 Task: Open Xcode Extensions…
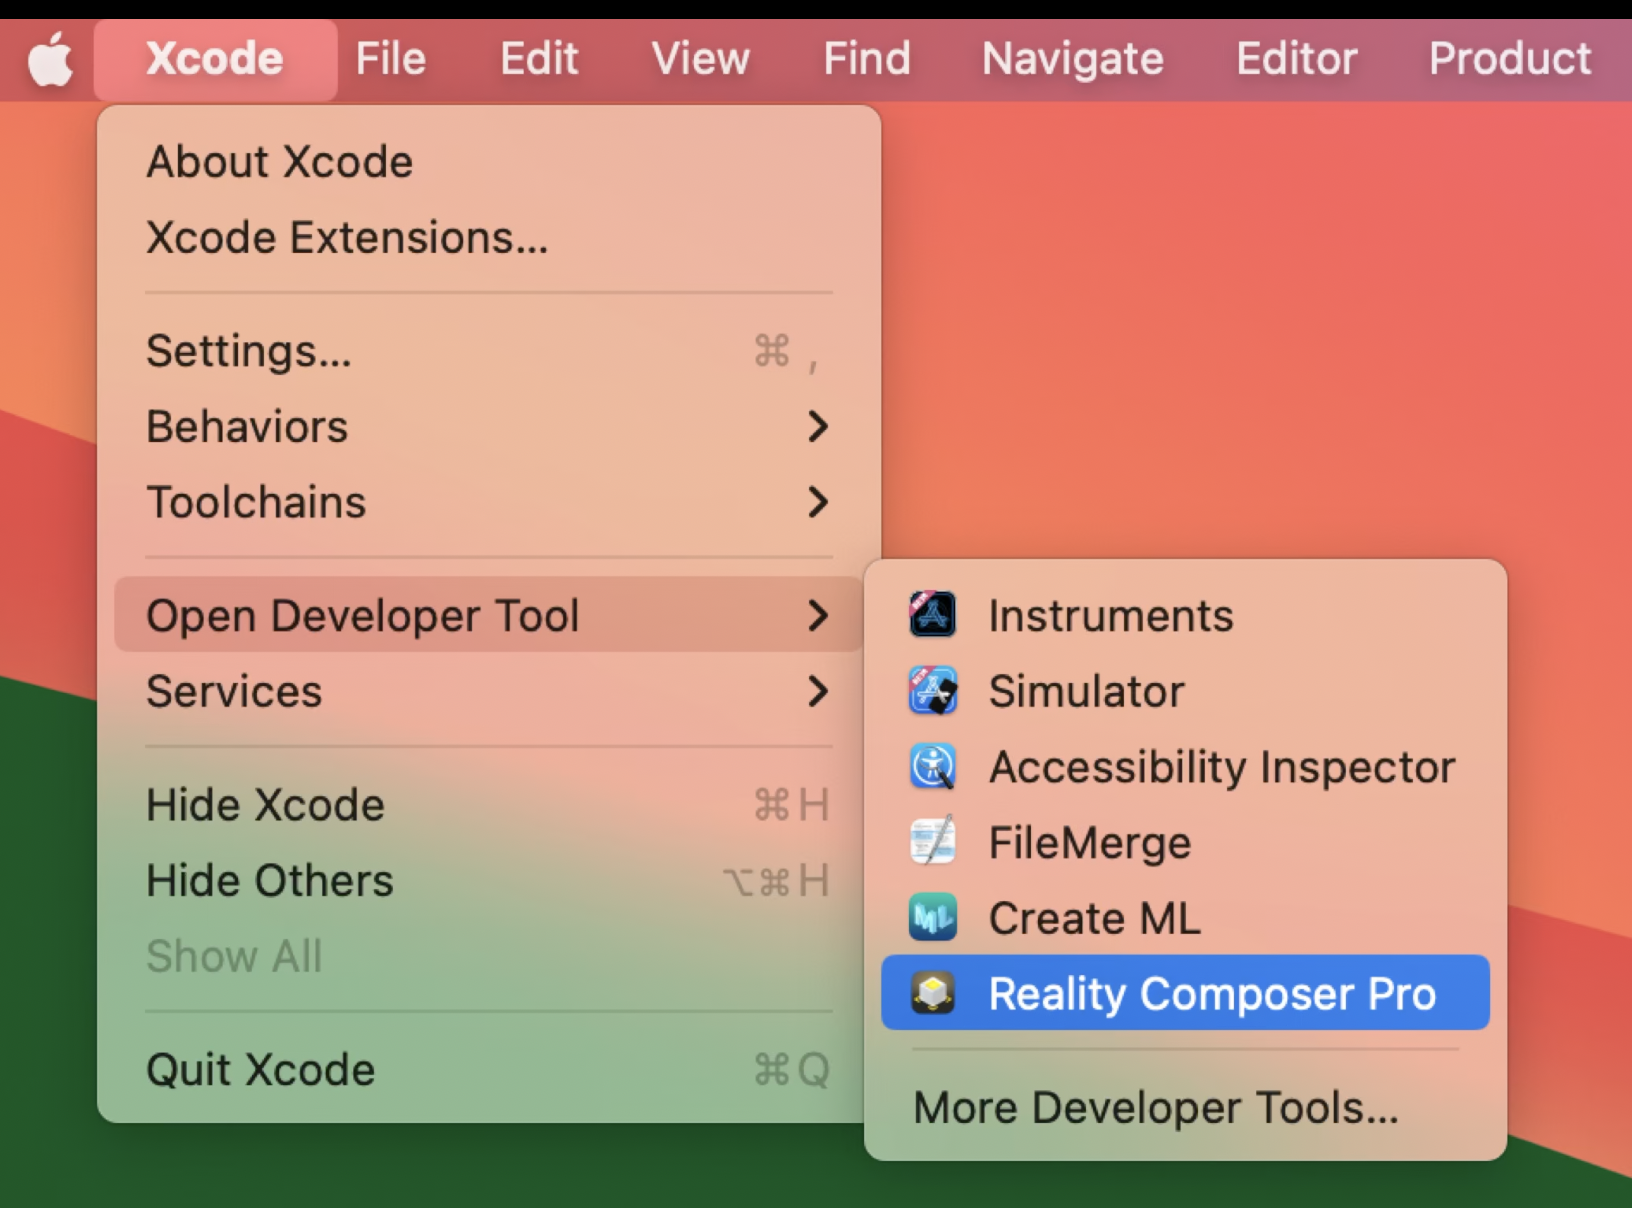347,238
